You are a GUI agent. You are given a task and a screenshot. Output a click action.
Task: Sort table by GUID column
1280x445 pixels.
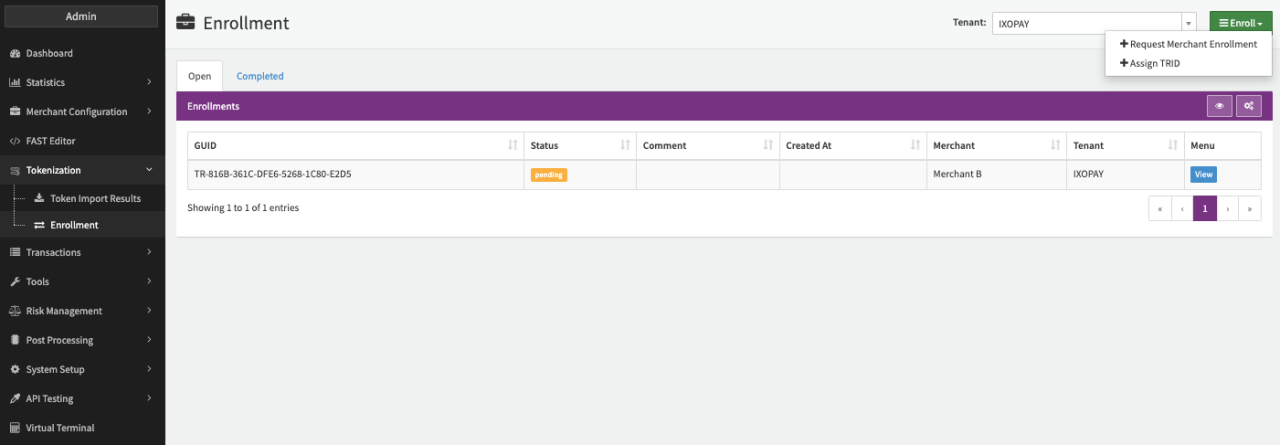pyautogui.click(x=513, y=146)
